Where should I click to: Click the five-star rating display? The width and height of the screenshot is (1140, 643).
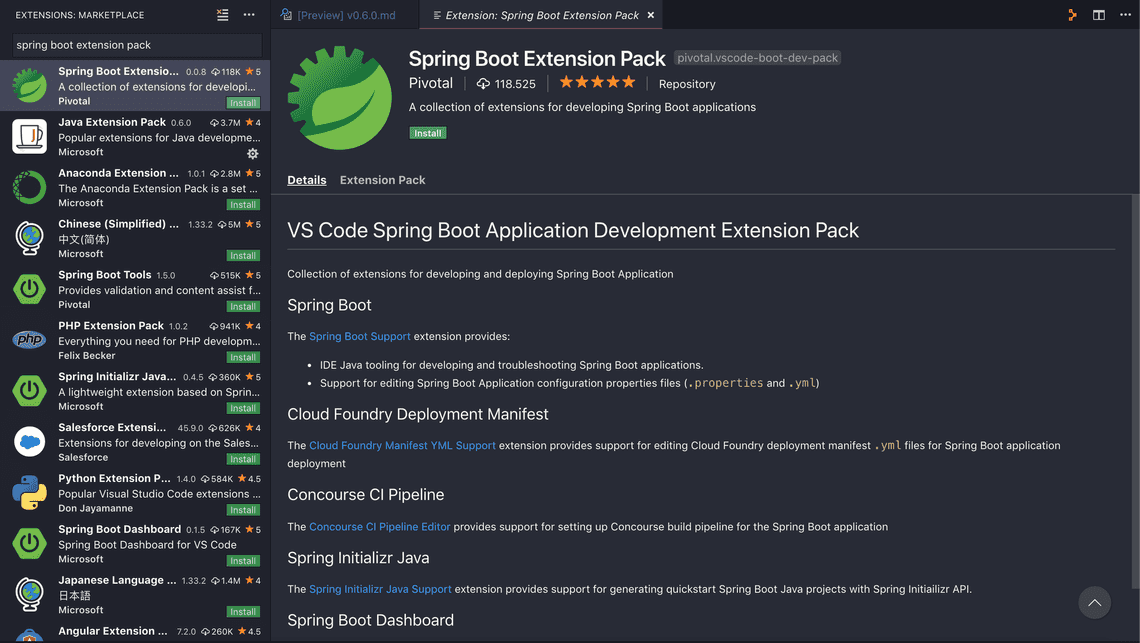click(597, 84)
